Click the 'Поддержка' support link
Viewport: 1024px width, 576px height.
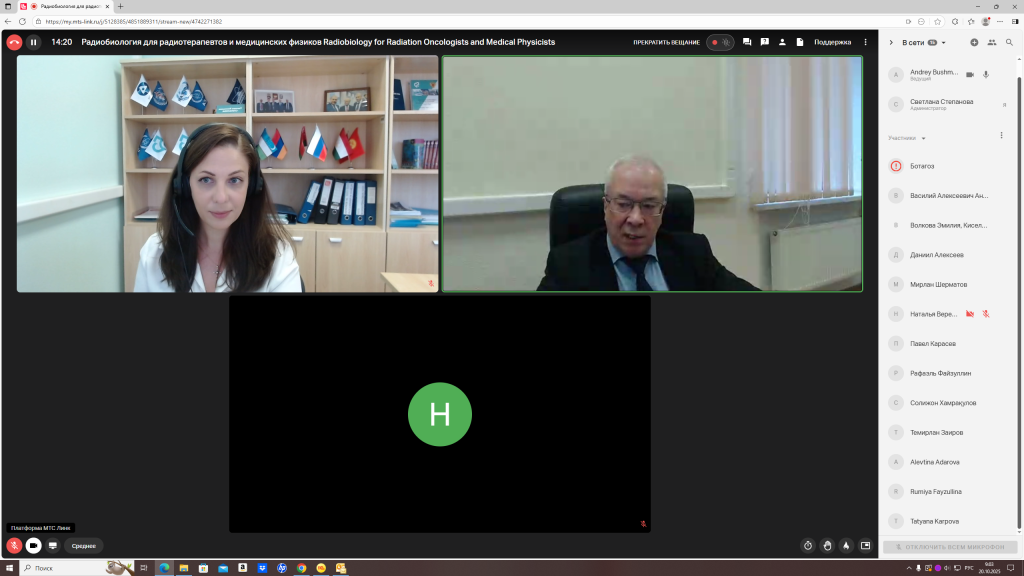point(832,42)
